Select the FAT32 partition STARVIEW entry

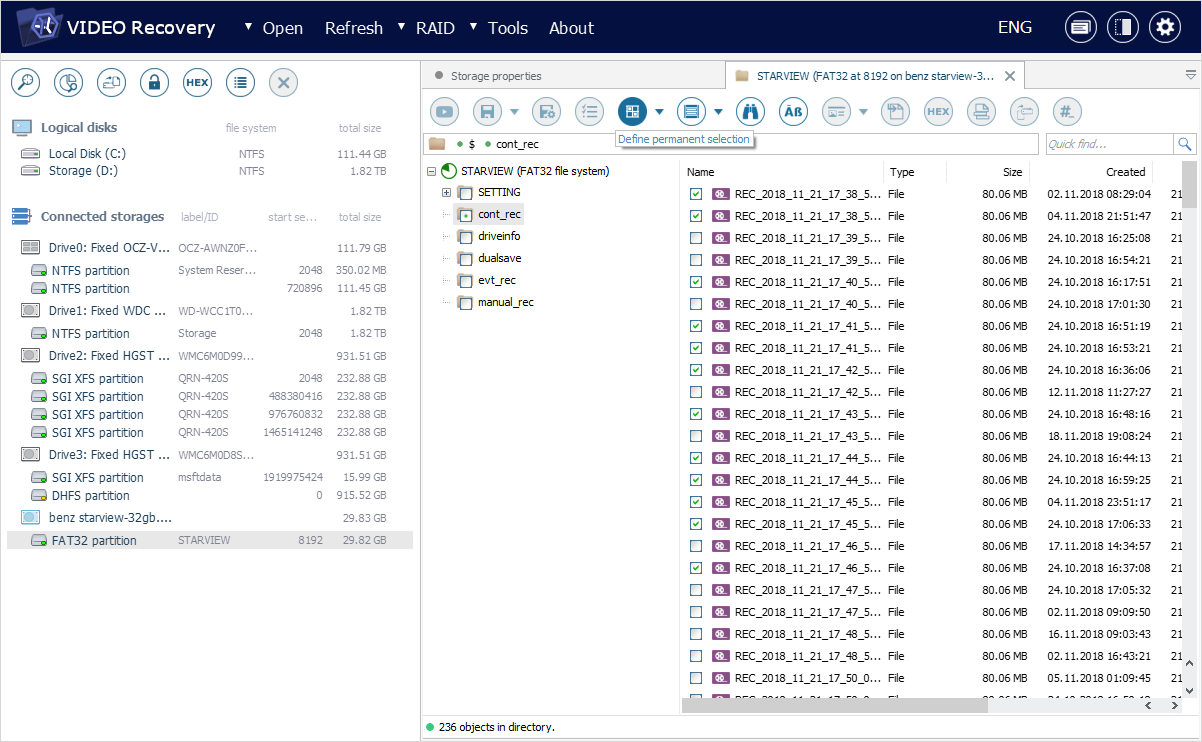point(94,541)
